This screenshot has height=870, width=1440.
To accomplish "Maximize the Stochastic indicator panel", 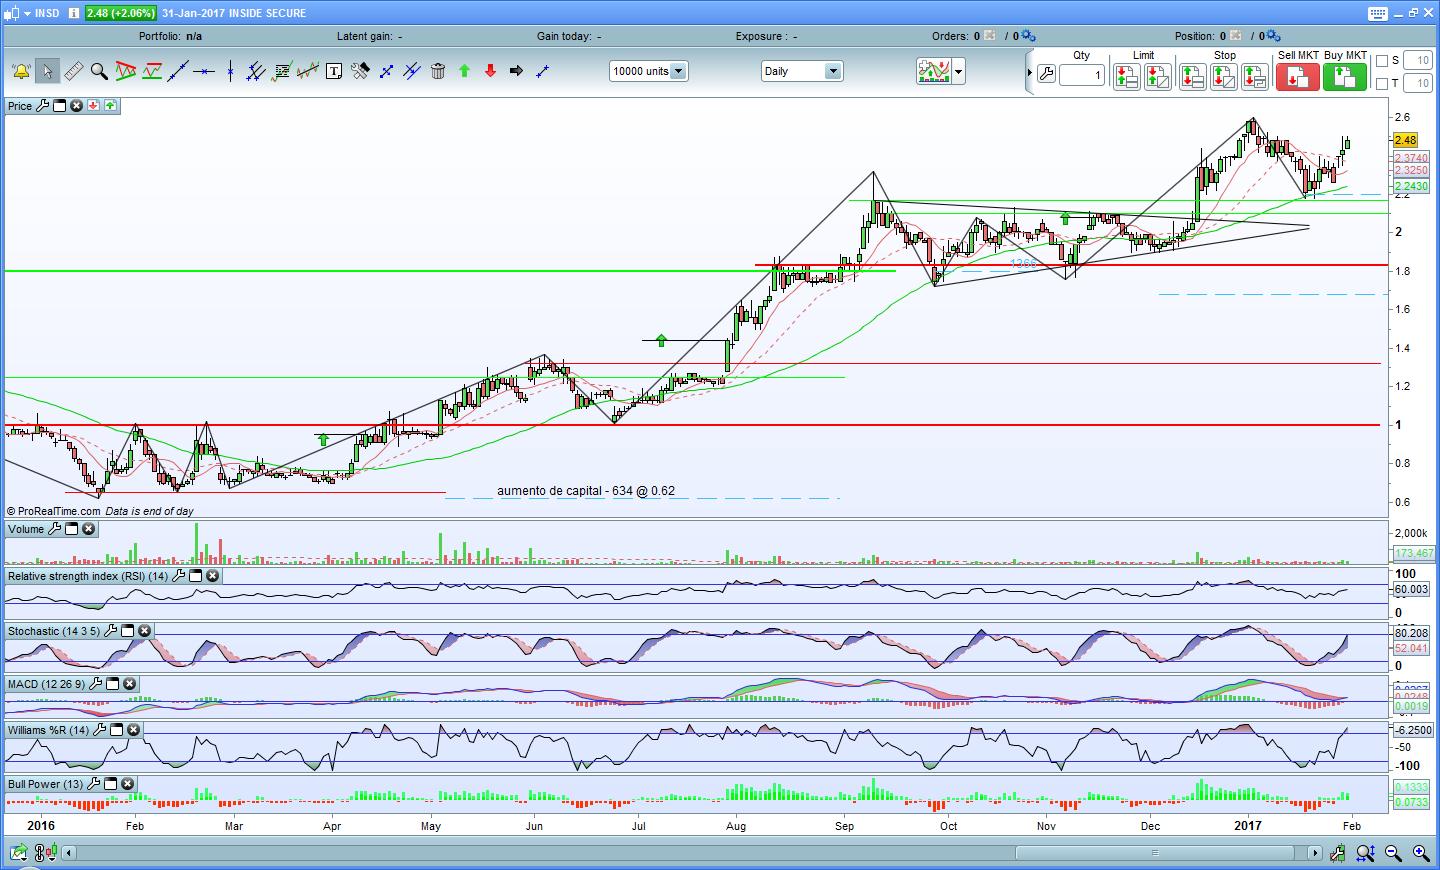I will pyautogui.click(x=128, y=631).
